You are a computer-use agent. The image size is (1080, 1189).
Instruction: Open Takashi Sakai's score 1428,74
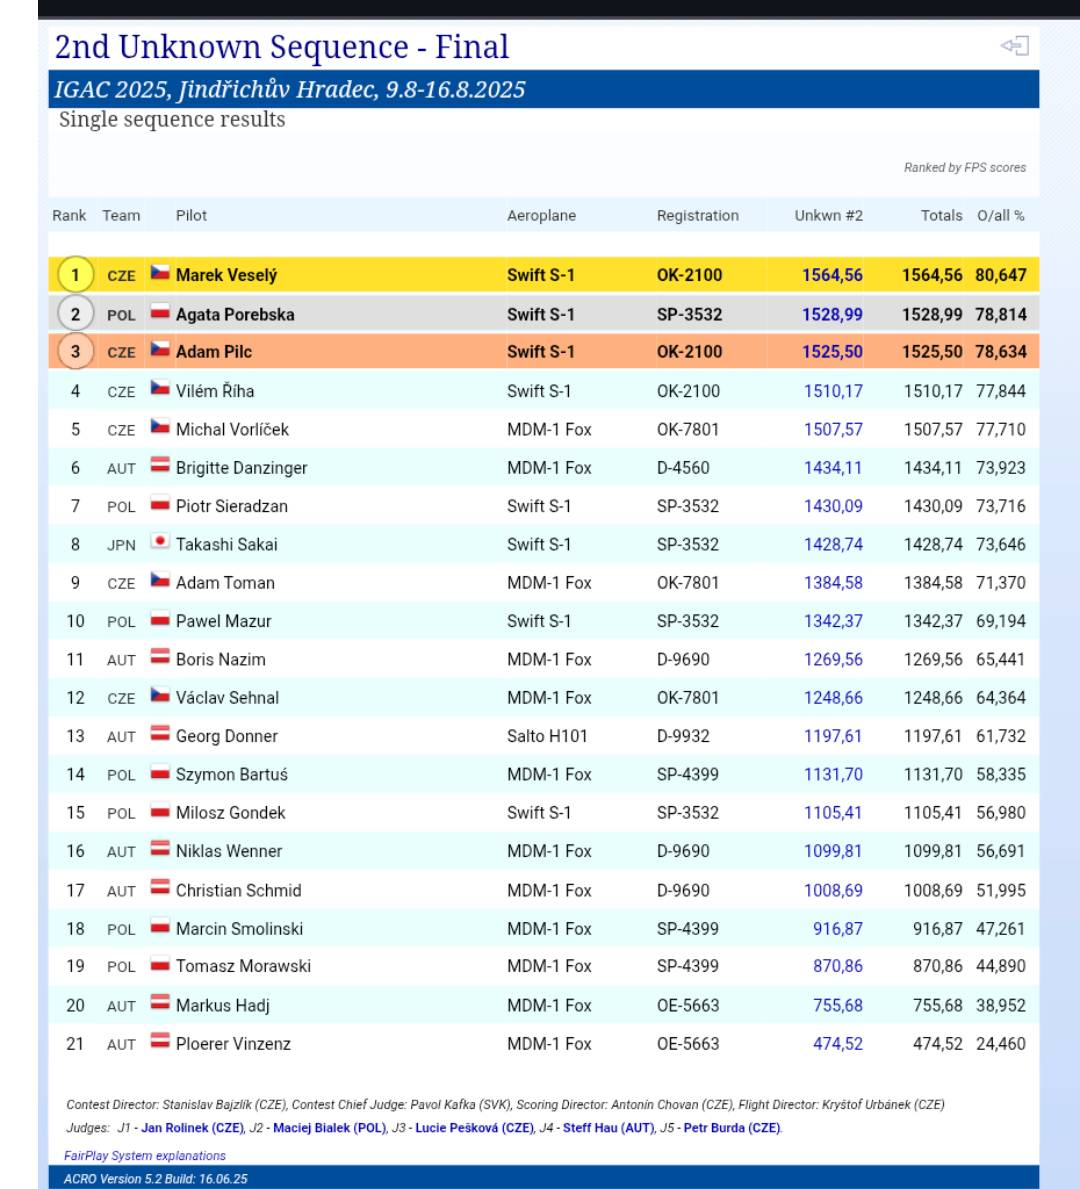pyautogui.click(x=833, y=545)
